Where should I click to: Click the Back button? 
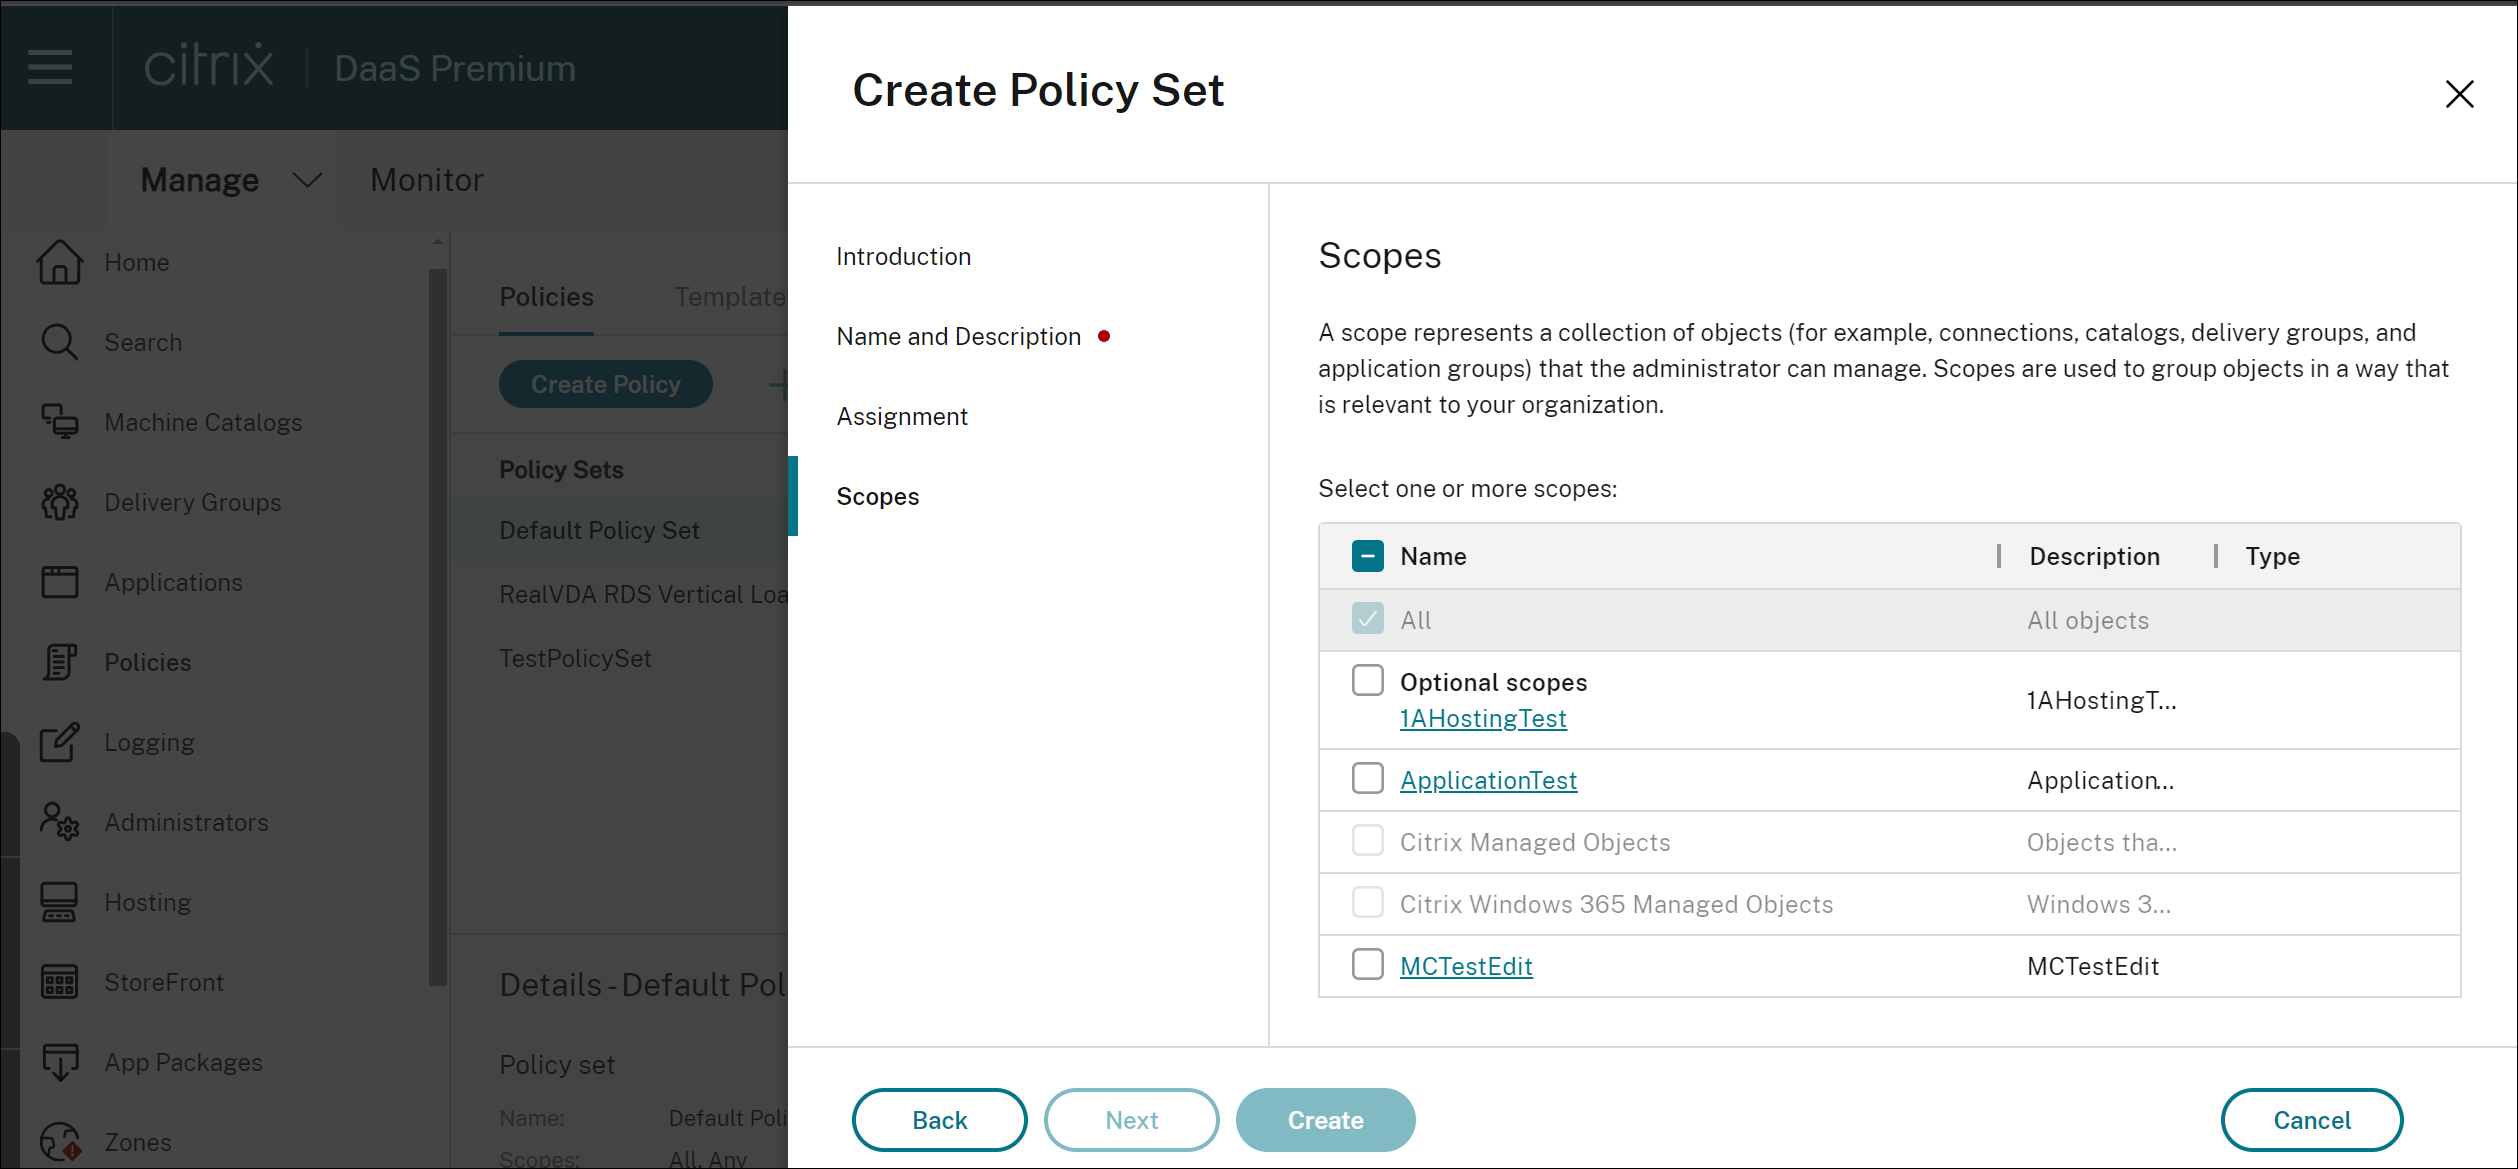click(x=939, y=1119)
